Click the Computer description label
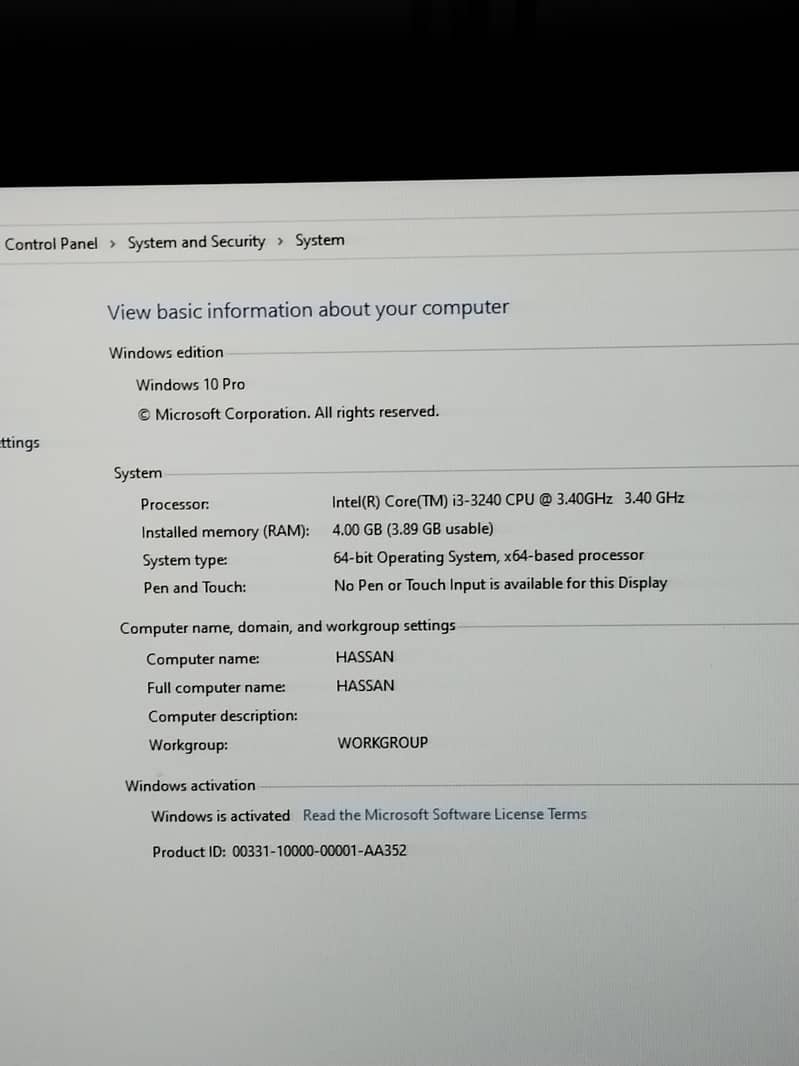 tap(223, 717)
